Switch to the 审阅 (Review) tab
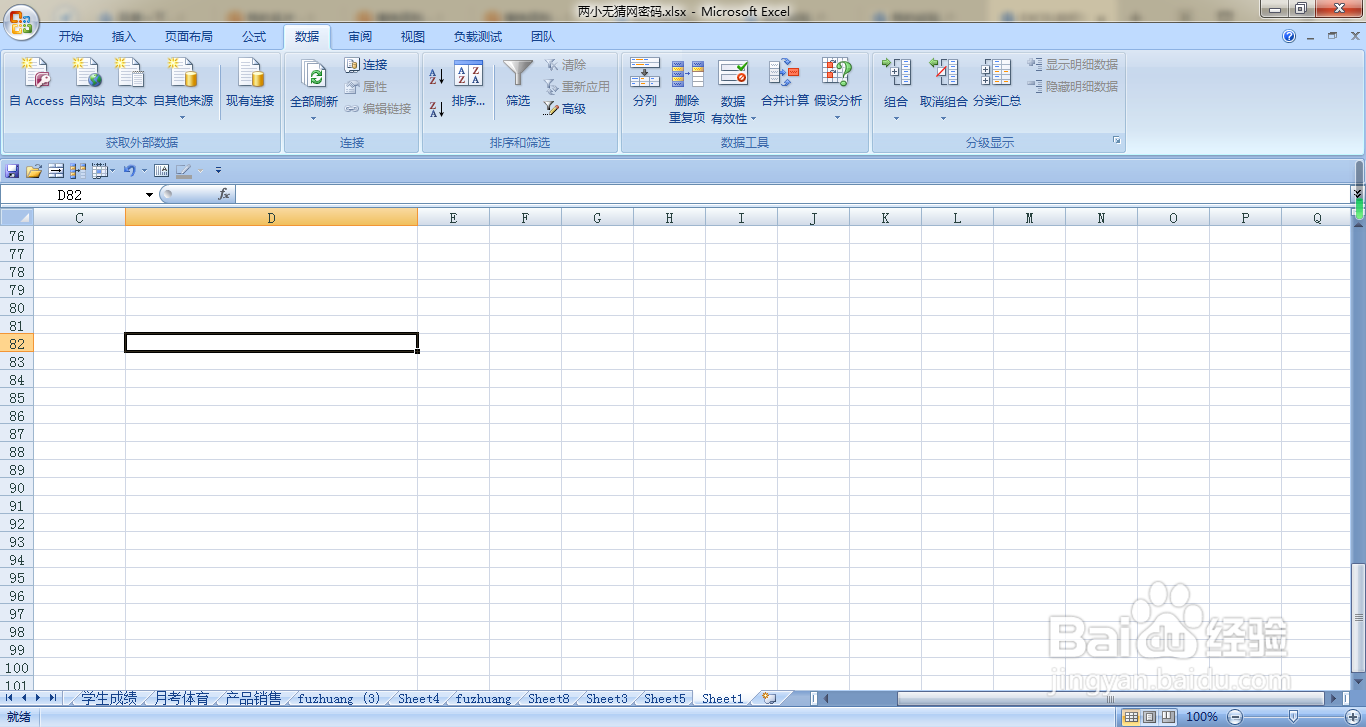Screen dimensions: 1366x727 pyautogui.click(x=360, y=37)
